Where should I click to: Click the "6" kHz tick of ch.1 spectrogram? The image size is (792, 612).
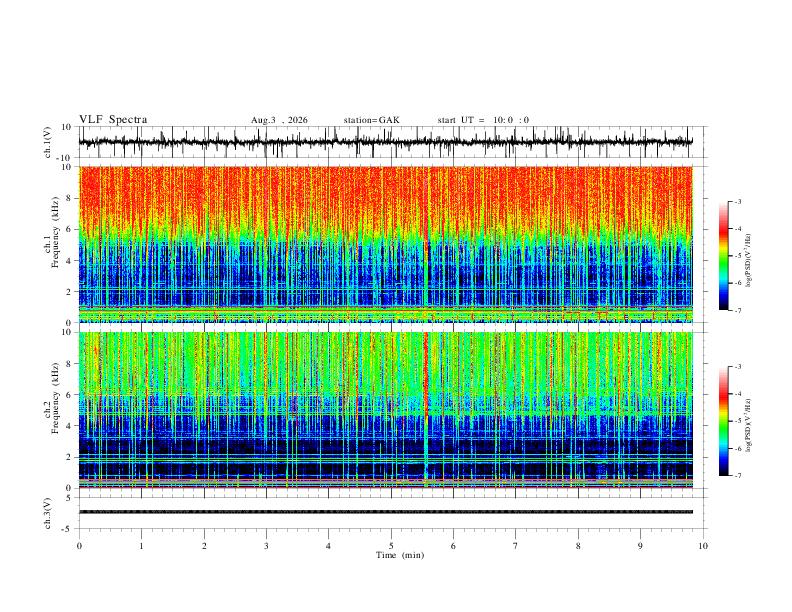click(70, 229)
